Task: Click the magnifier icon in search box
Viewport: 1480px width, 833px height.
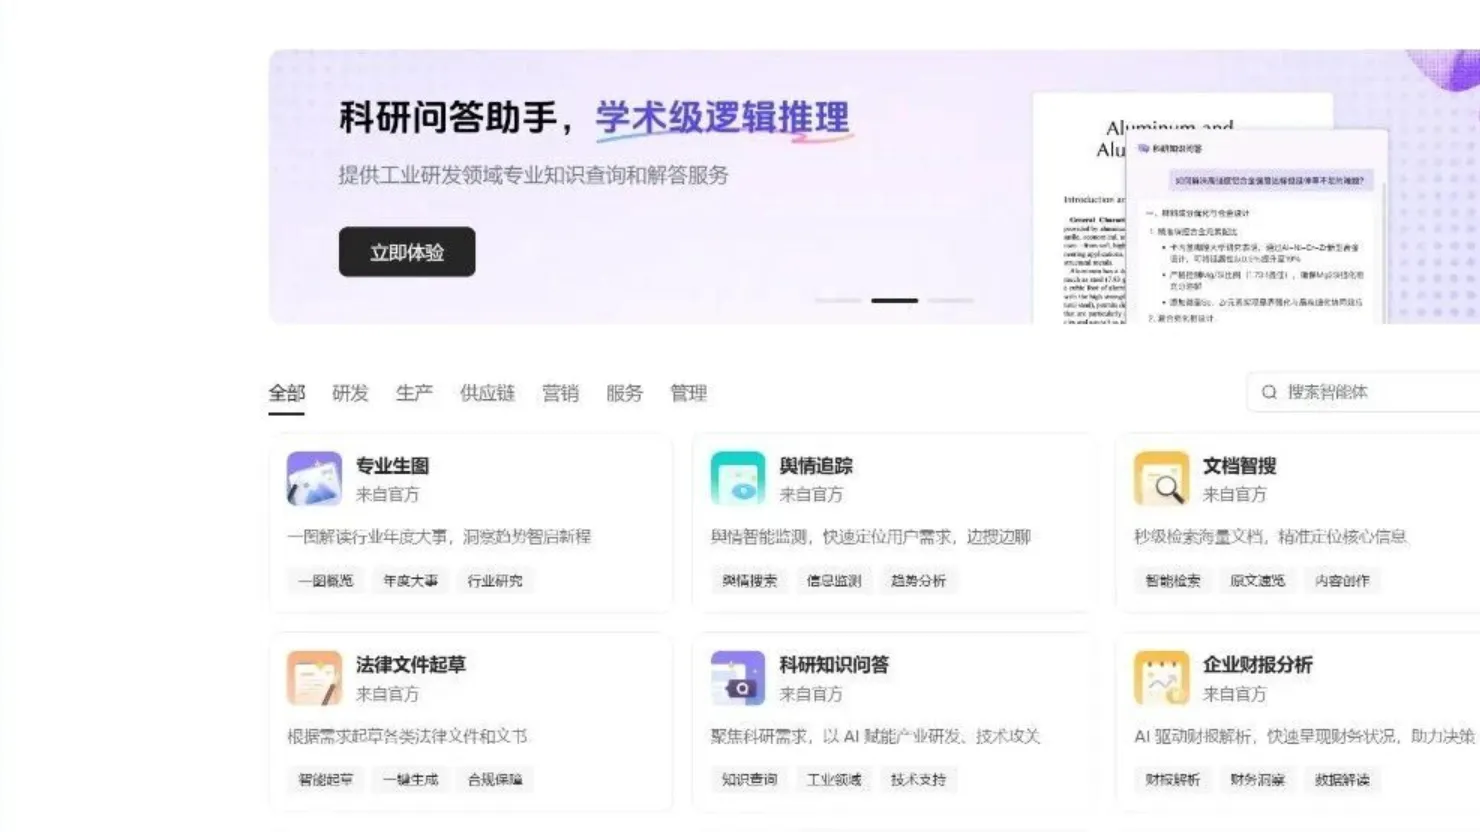Action: pyautogui.click(x=1269, y=392)
